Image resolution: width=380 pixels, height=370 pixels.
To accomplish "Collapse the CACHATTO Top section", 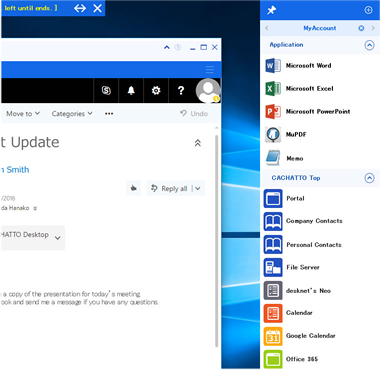I will tap(369, 178).
